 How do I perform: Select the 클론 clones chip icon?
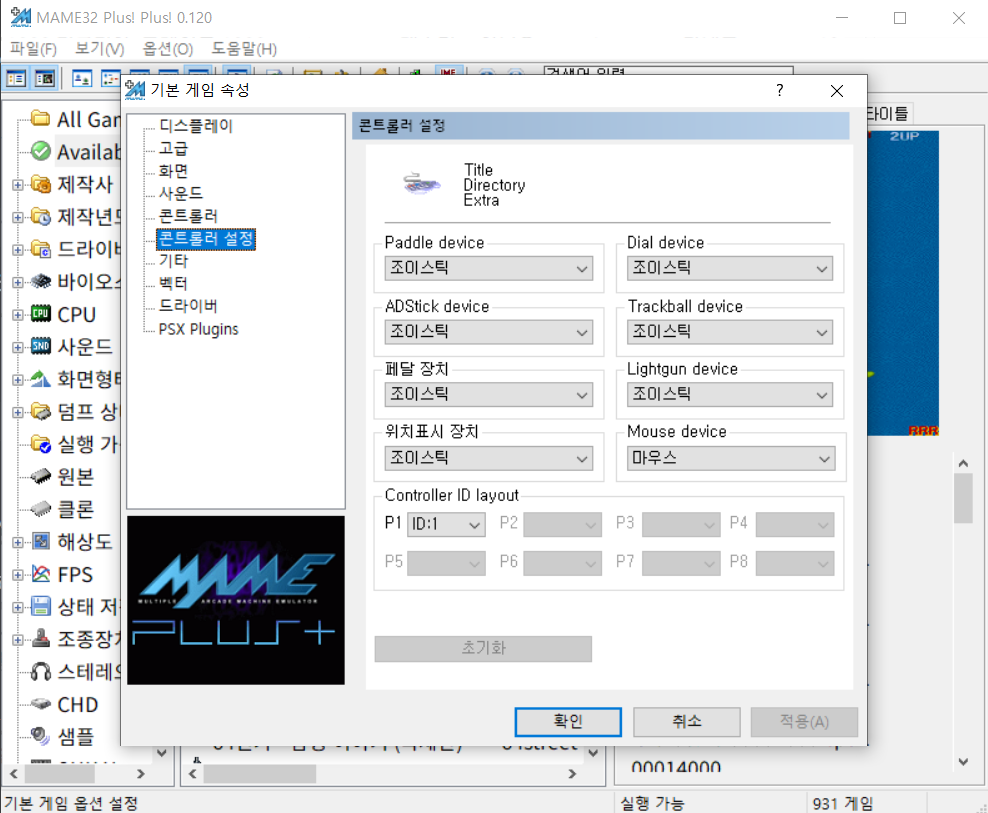click(x=41, y=508)
